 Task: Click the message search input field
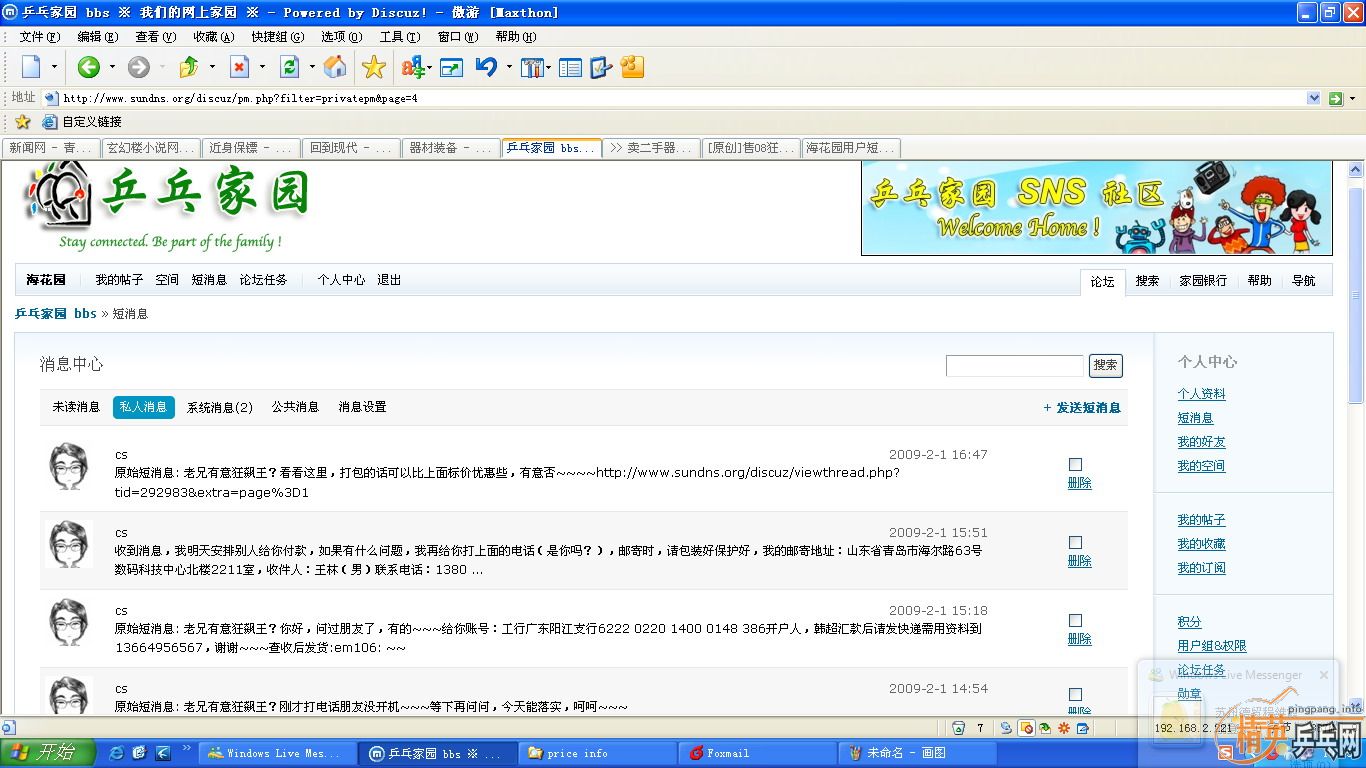[1014, 365]
